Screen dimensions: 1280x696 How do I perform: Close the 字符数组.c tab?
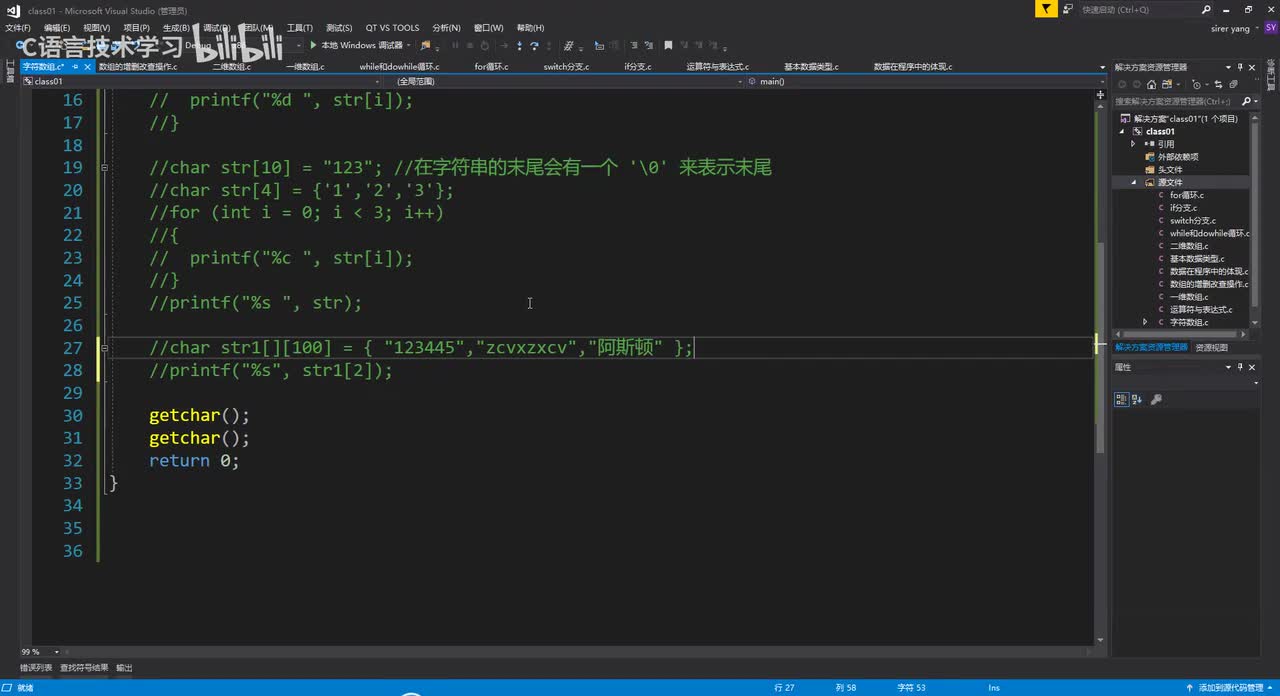(x=88, y=66)
